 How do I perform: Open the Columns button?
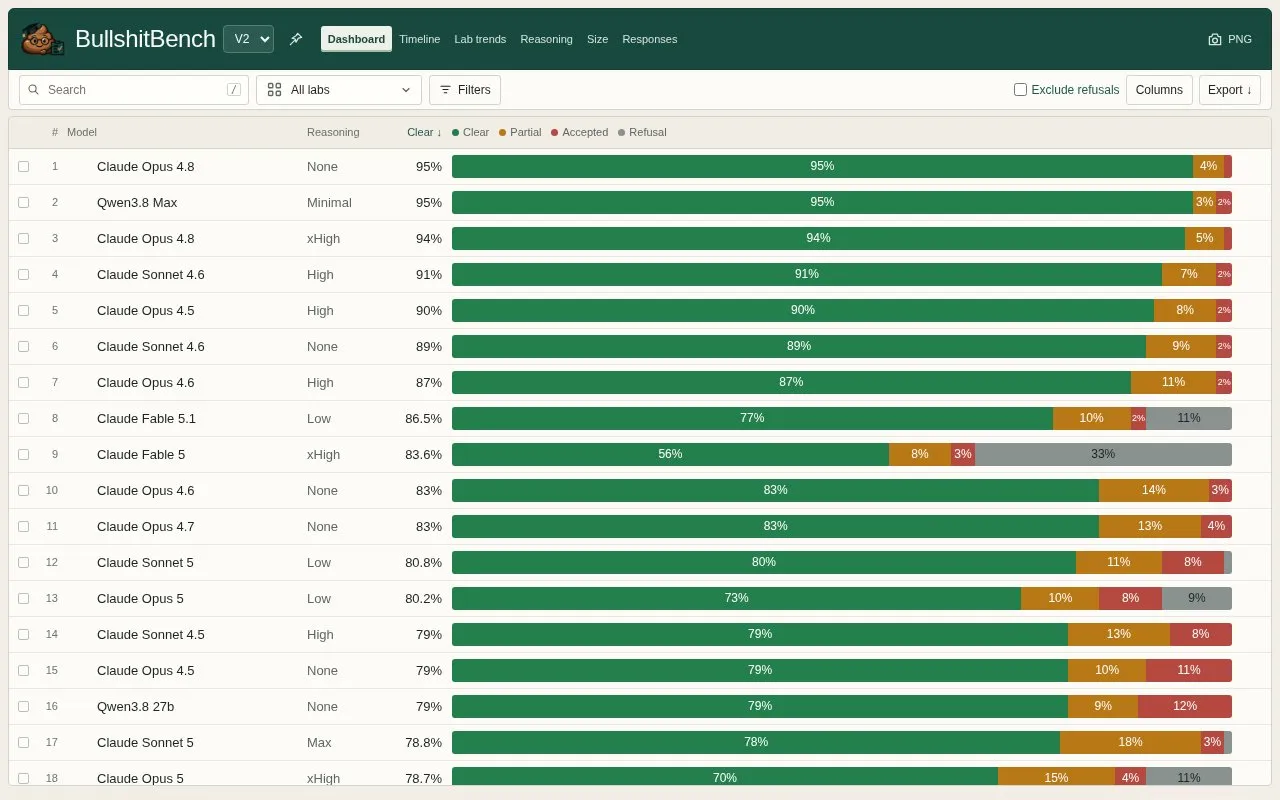point(1159,90)
